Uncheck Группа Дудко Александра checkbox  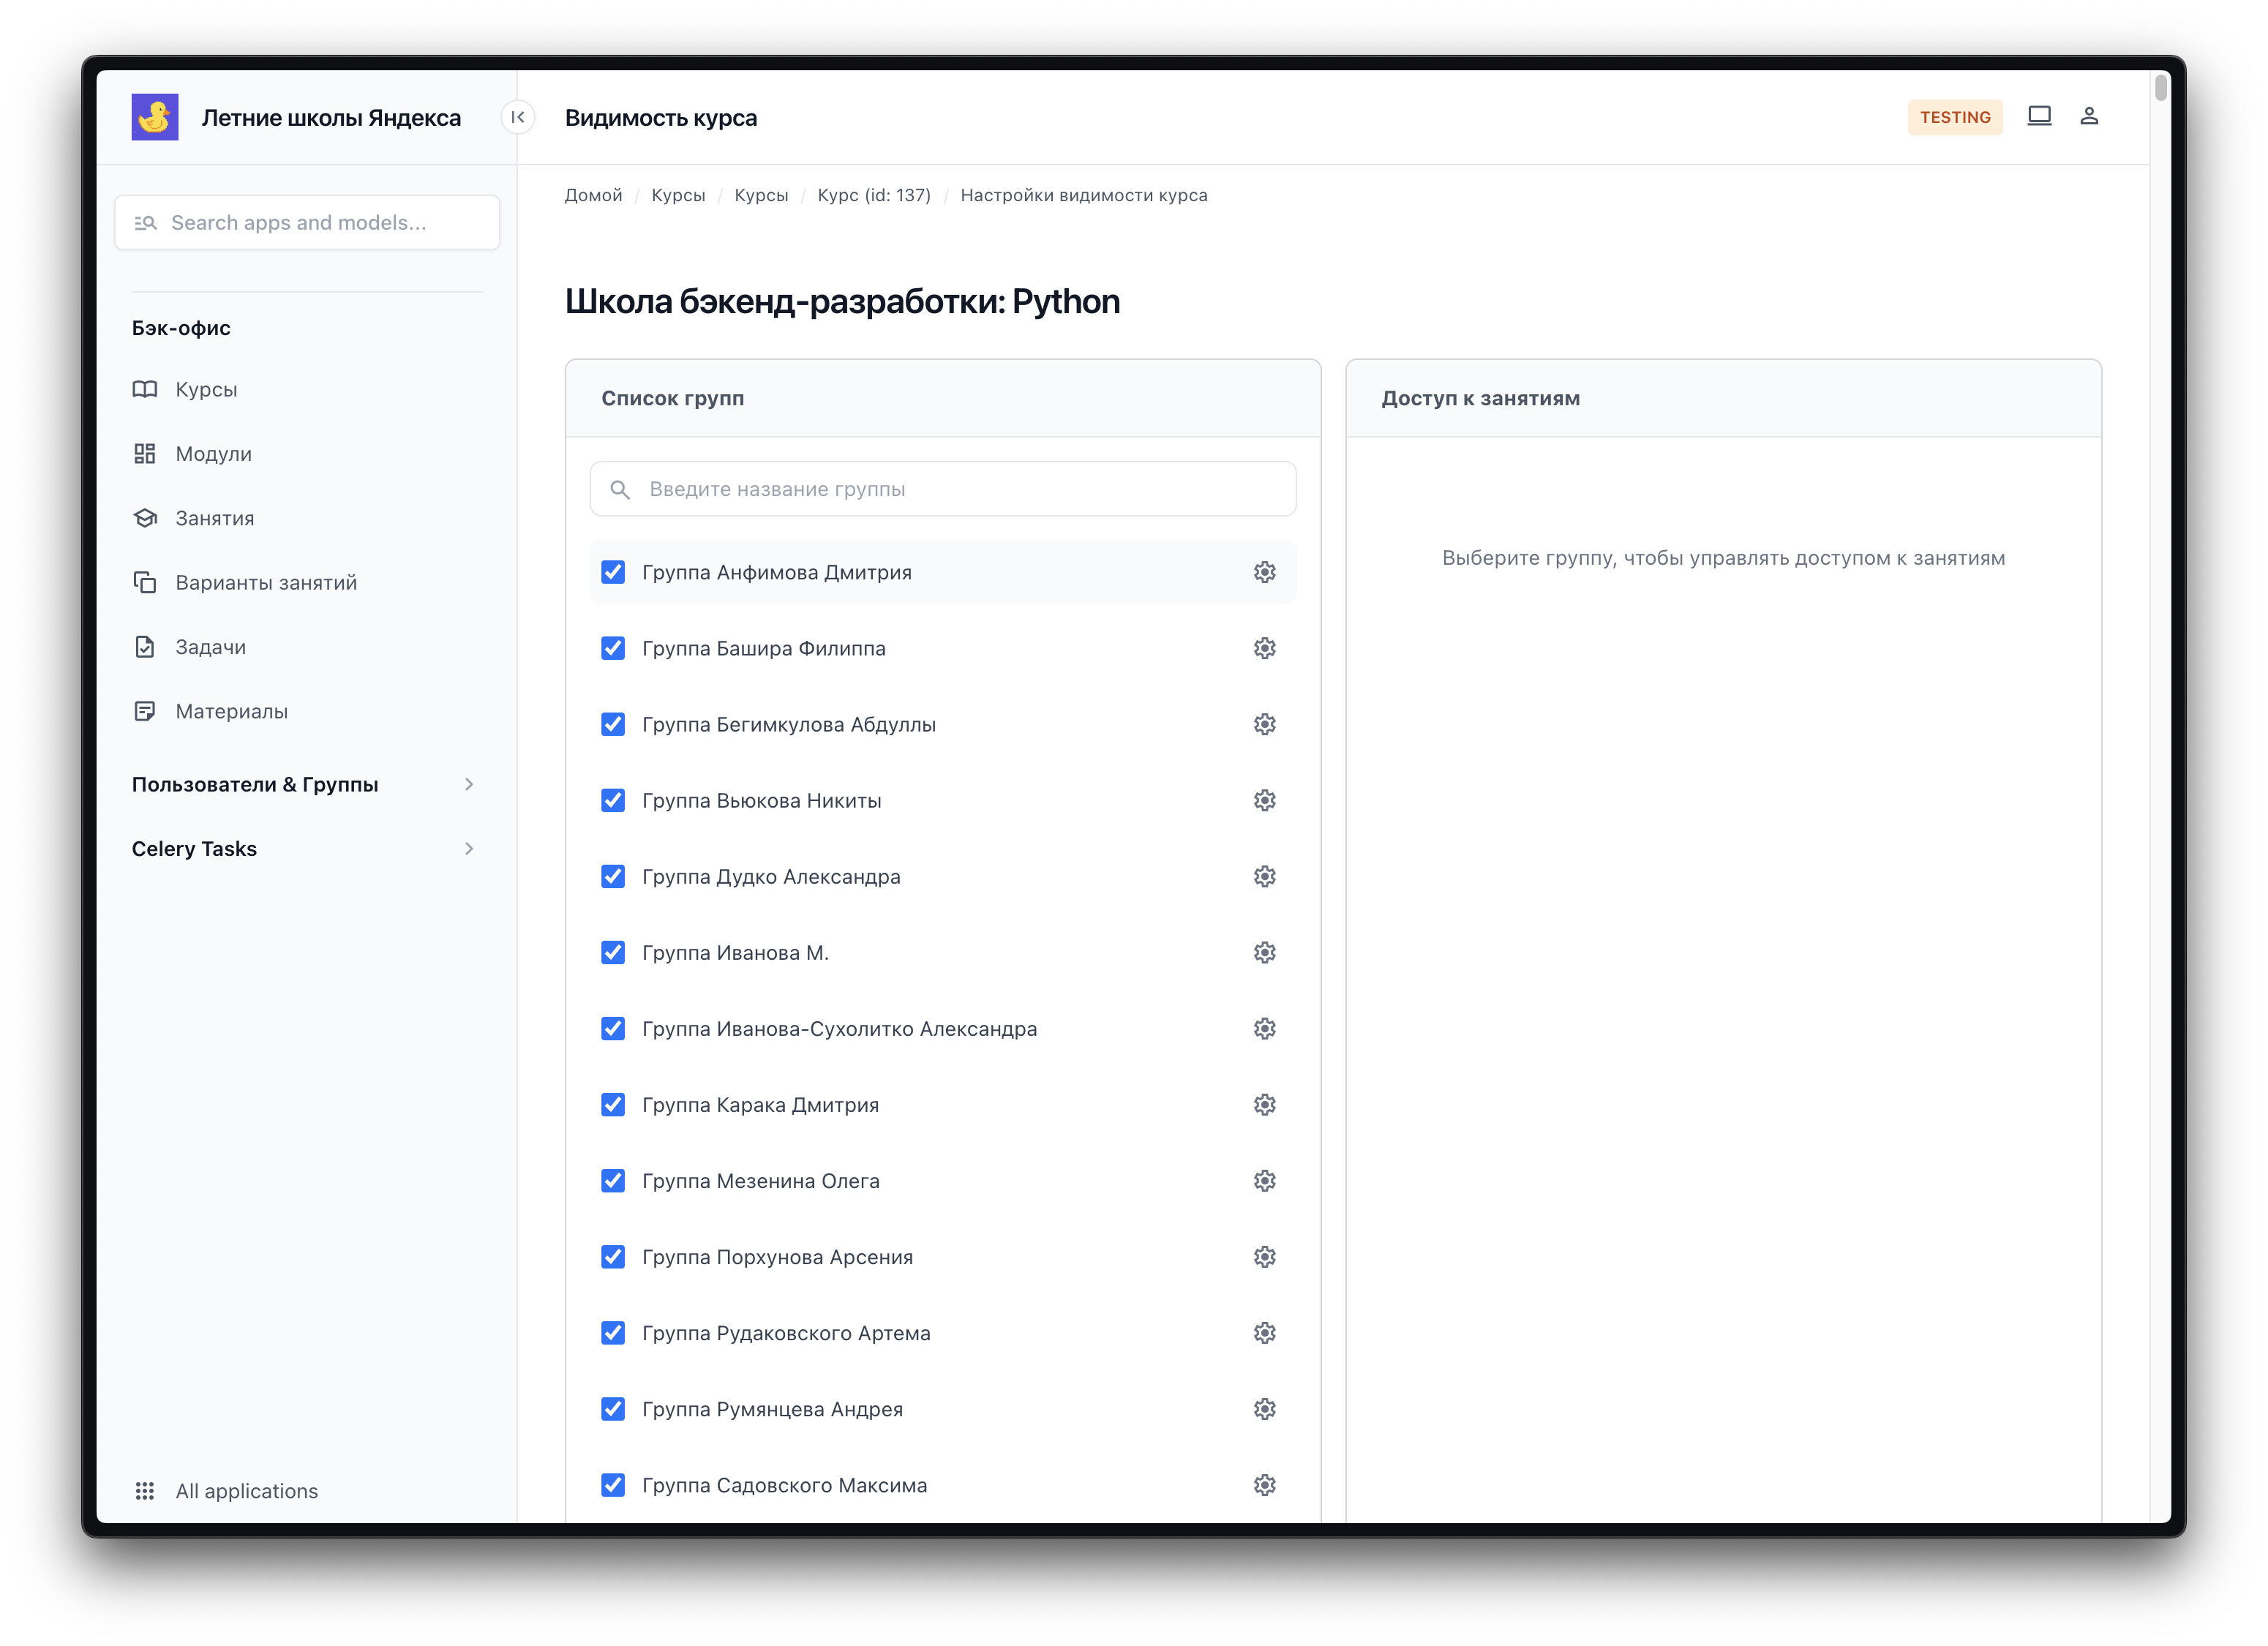[613, 876]
